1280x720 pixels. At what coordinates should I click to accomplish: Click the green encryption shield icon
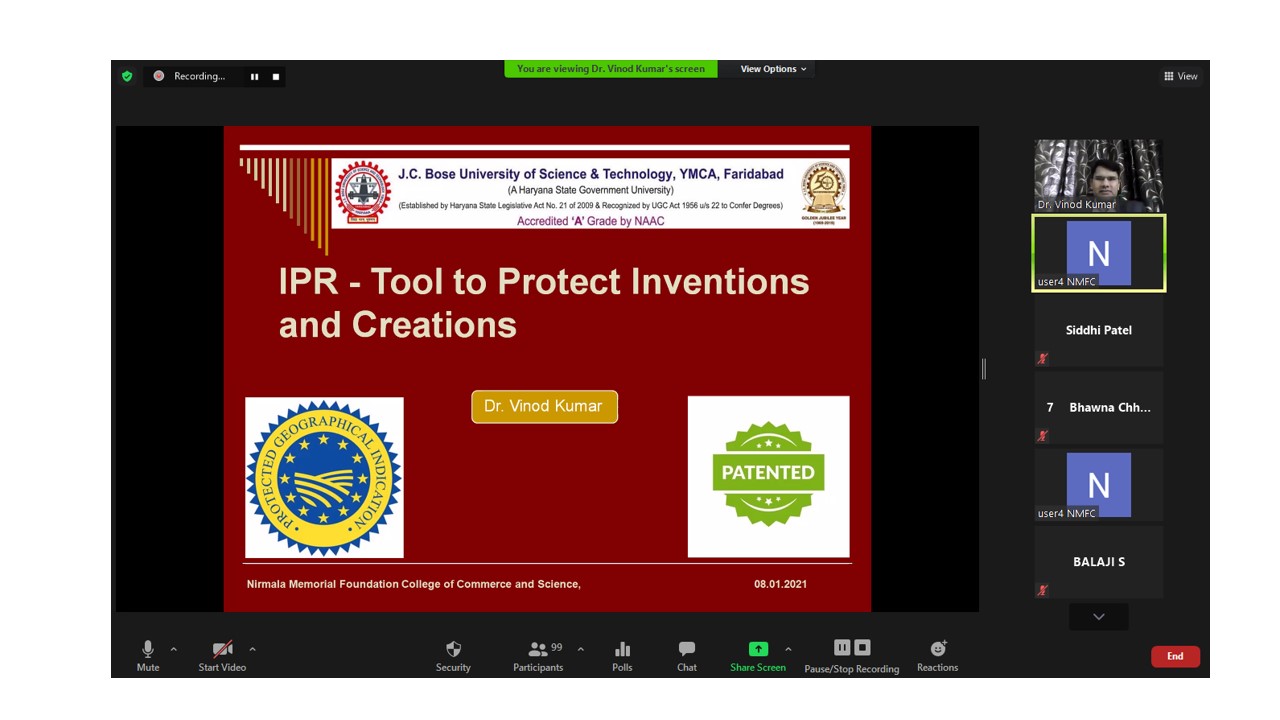pos(127,76)
